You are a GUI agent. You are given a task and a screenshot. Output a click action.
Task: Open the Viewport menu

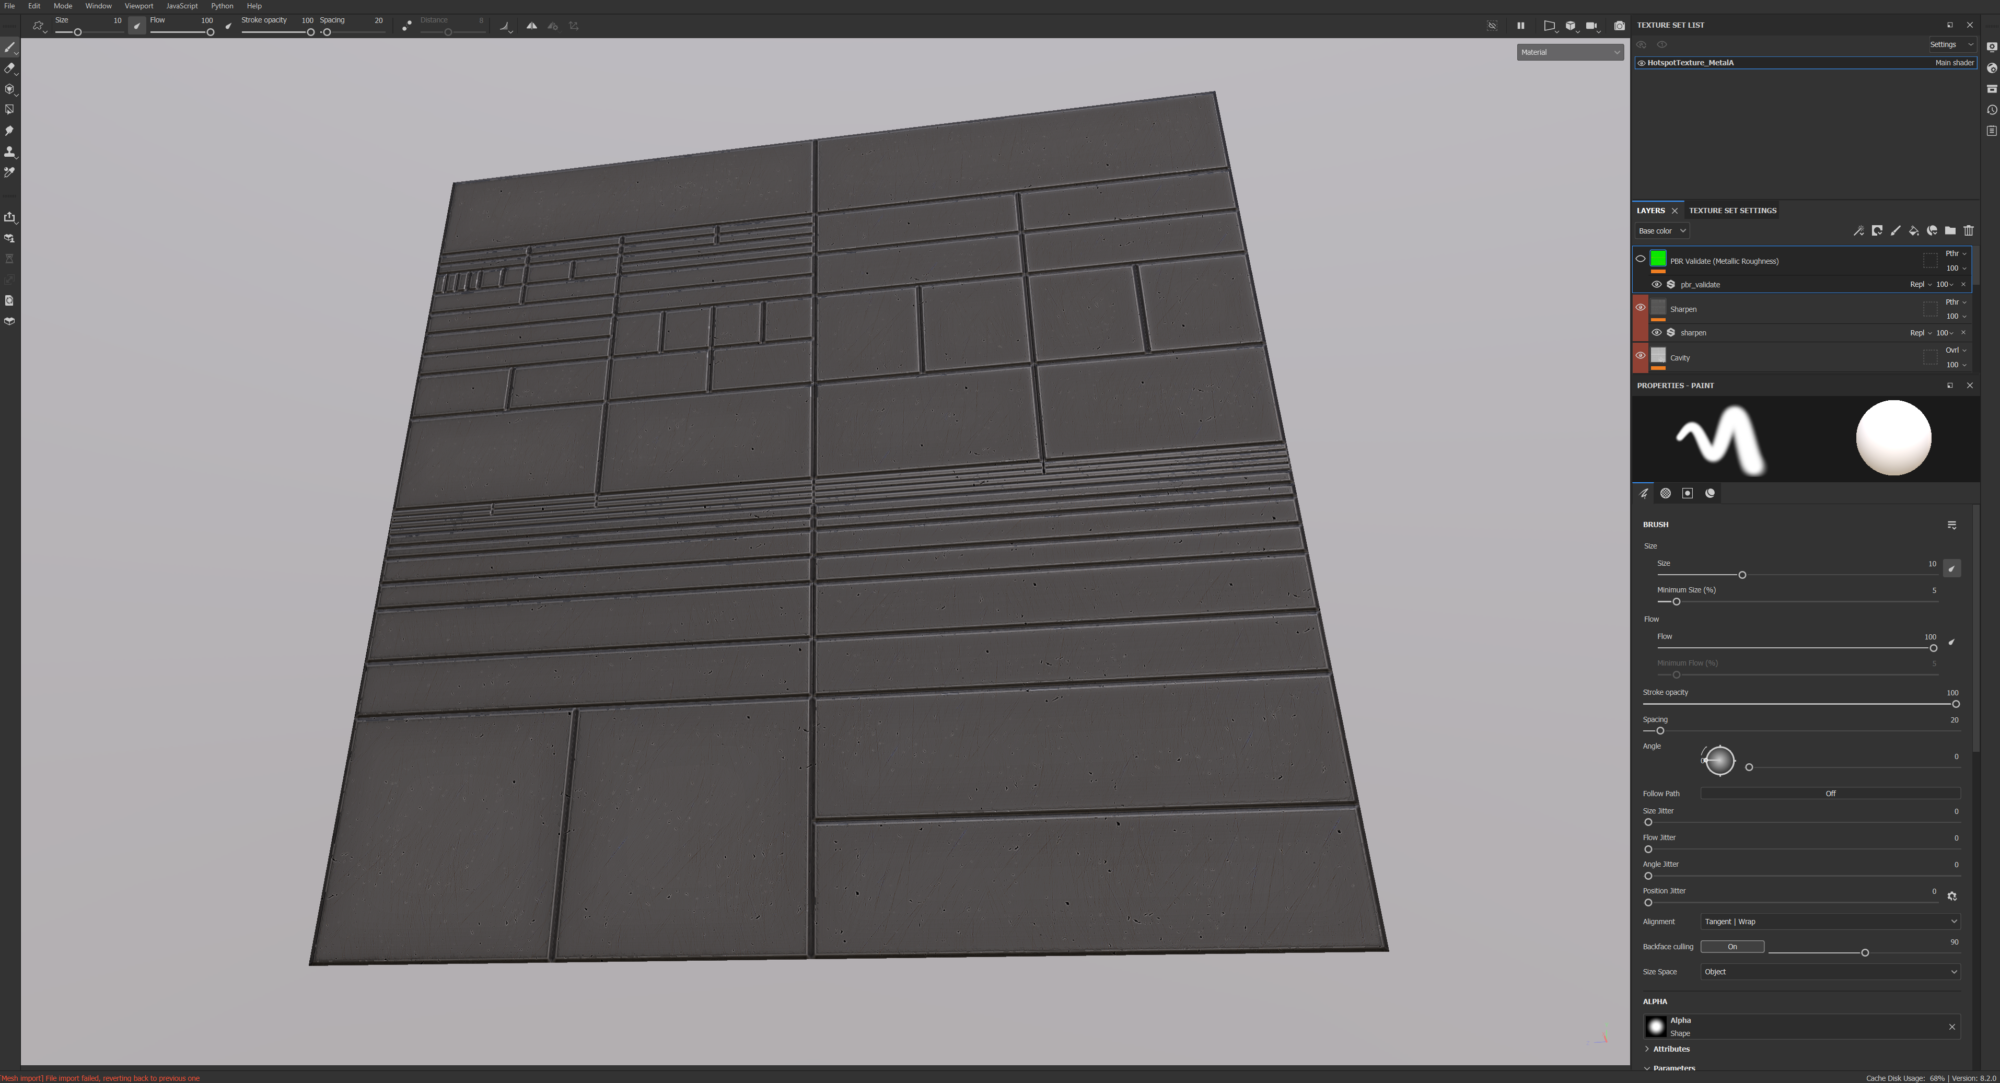click(139, 6)
